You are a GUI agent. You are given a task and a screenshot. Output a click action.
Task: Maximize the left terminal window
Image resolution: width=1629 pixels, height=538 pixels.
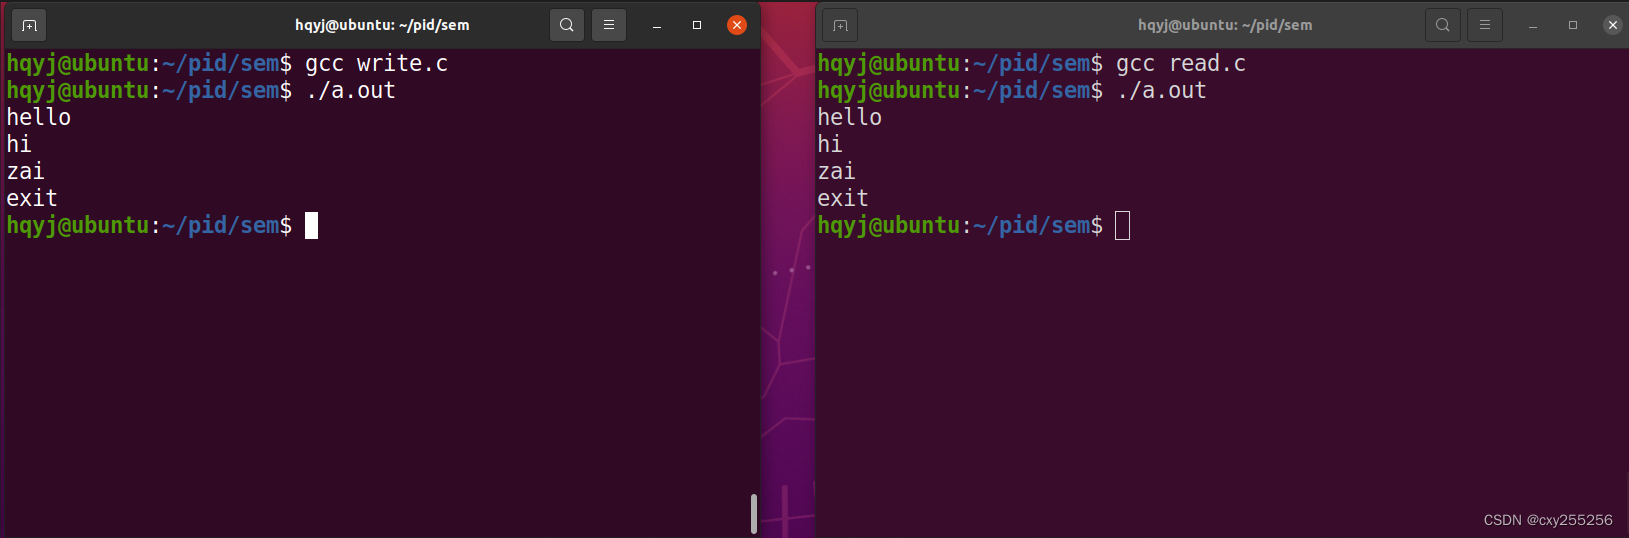[697, 25]
